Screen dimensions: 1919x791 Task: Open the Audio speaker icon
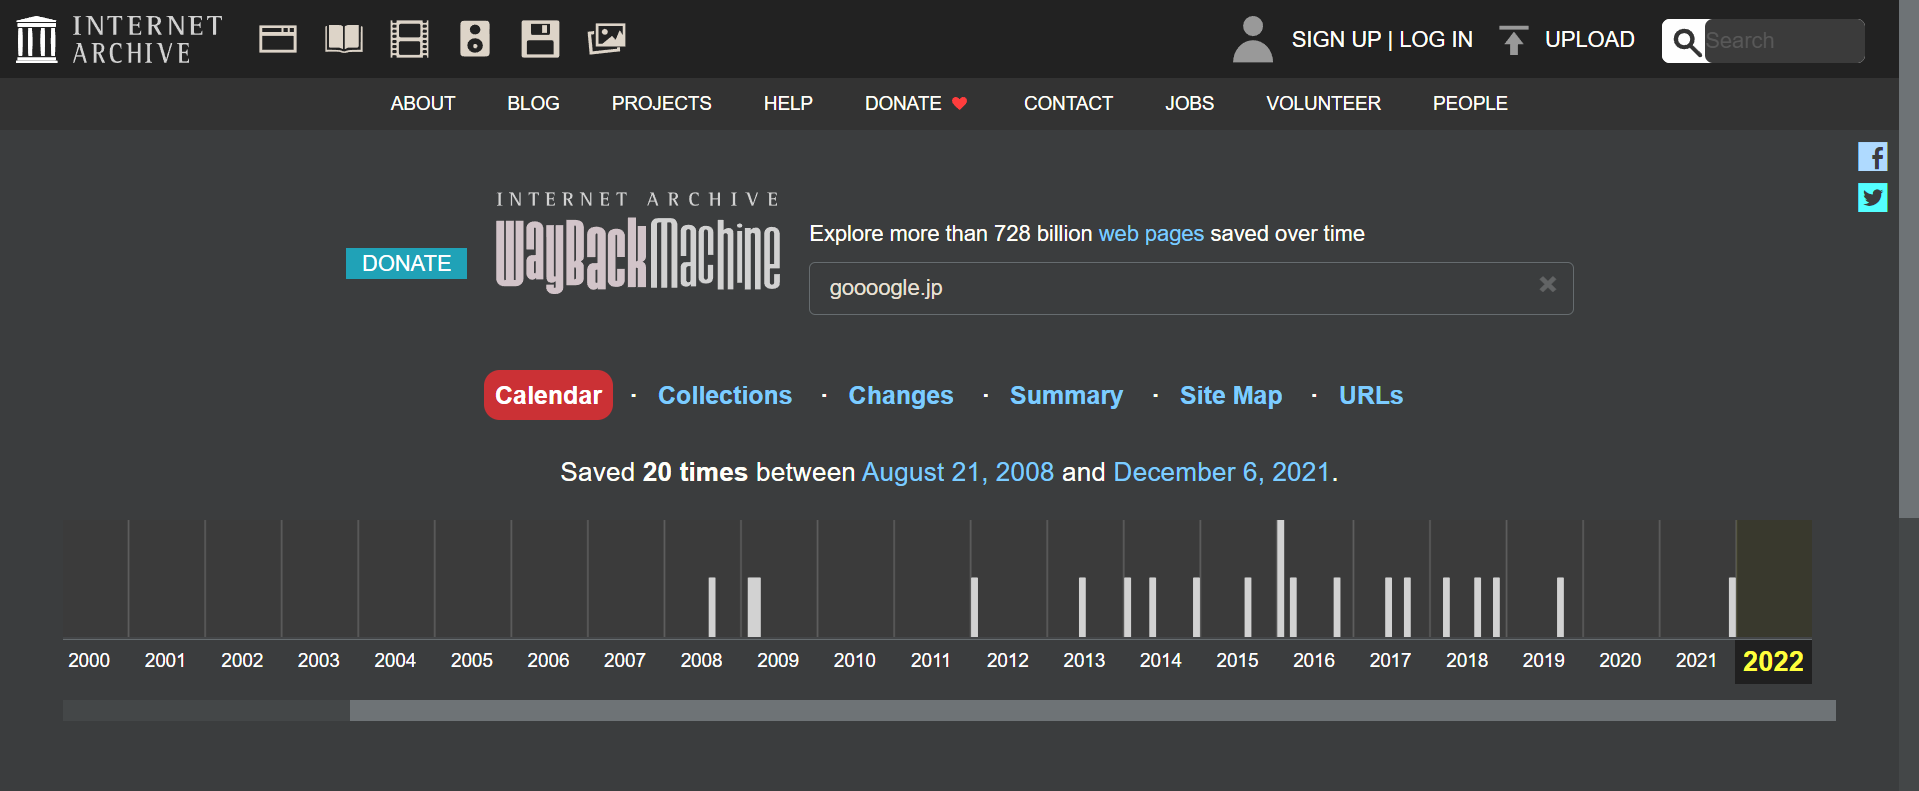475,40
